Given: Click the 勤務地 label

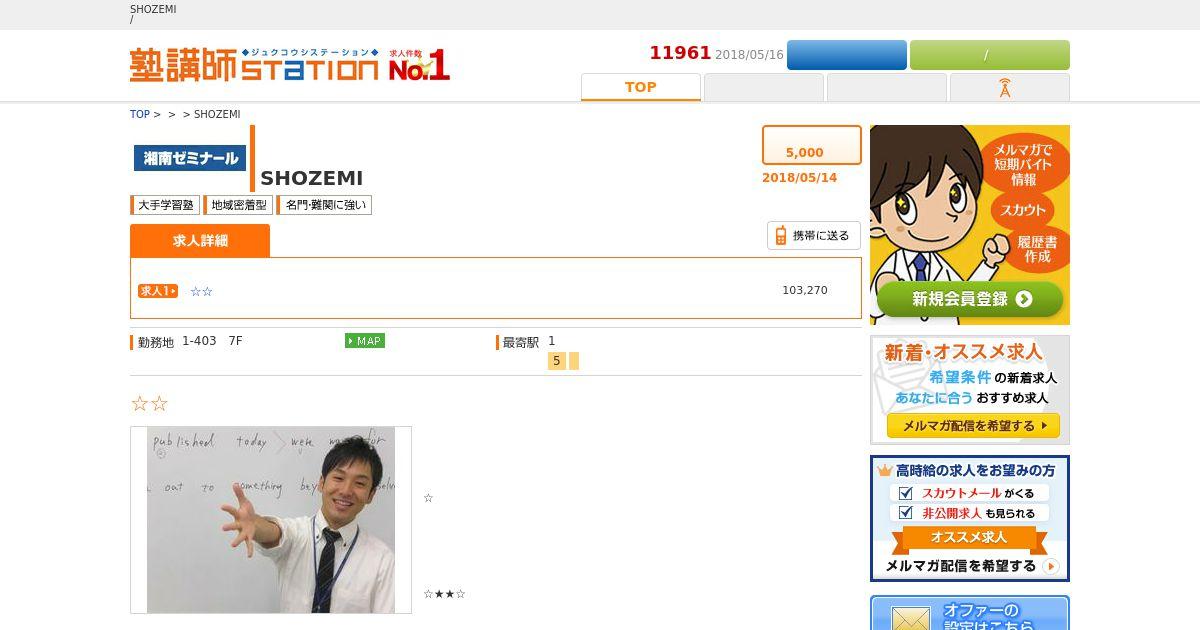Looking at the screenshot, I should pos(155,342).
